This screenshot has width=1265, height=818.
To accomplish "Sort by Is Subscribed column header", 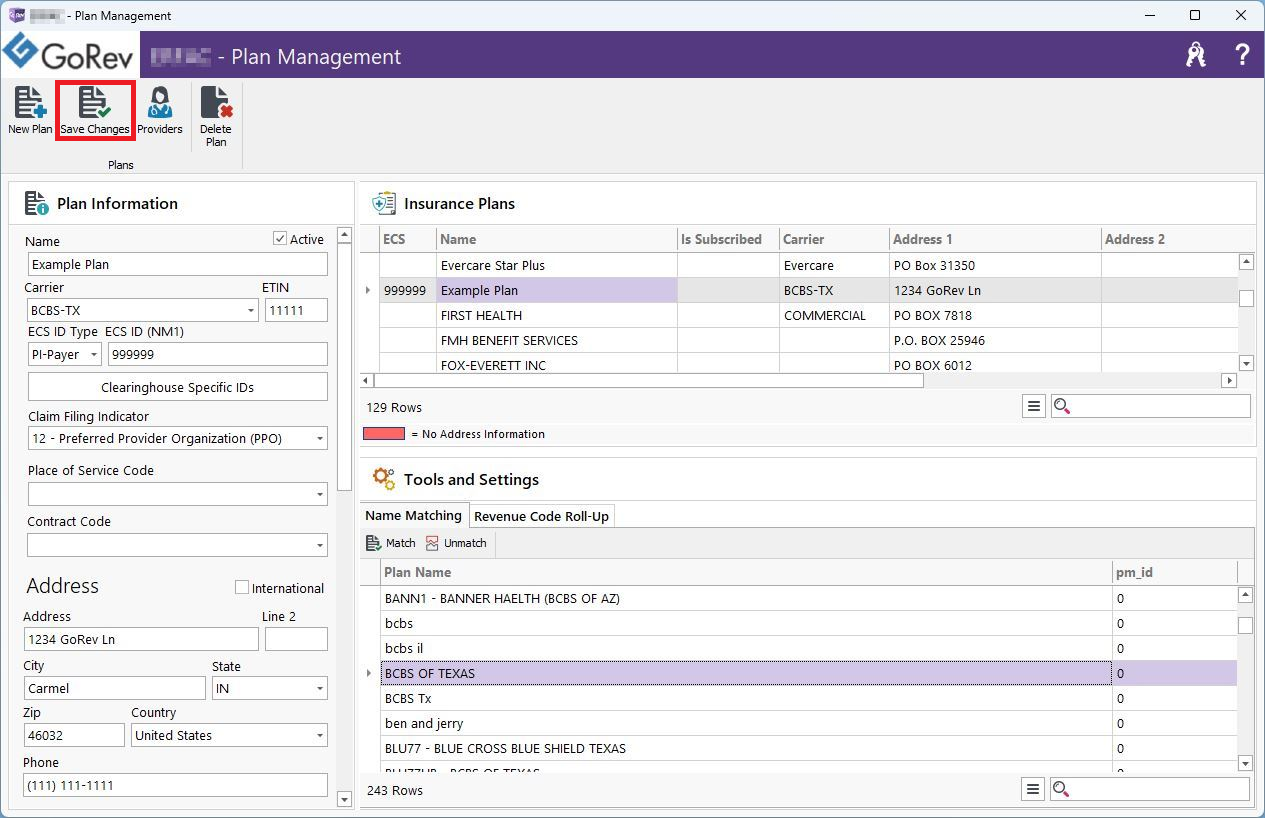I will [728, 239].
